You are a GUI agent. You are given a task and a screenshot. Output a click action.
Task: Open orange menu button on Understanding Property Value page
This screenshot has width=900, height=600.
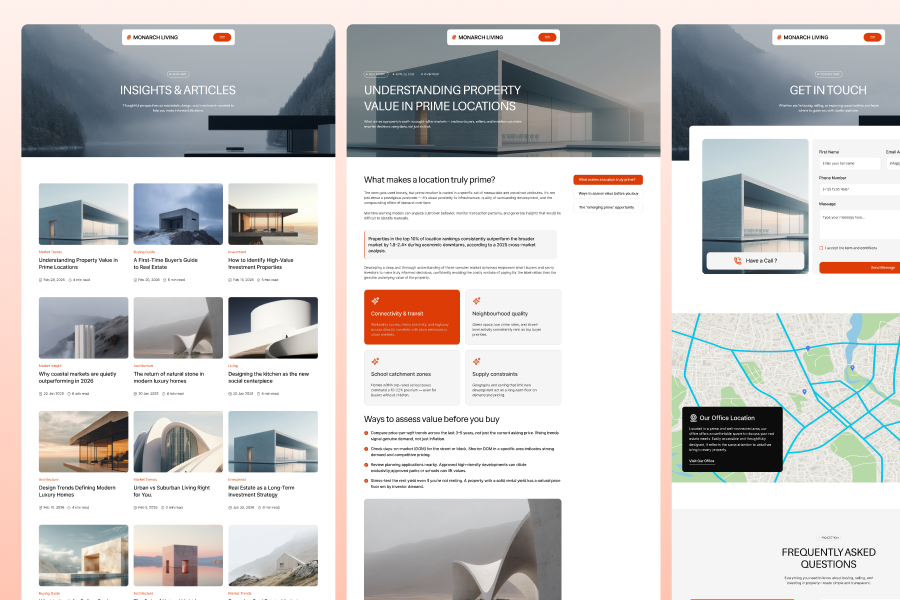(x=547, y=37)
